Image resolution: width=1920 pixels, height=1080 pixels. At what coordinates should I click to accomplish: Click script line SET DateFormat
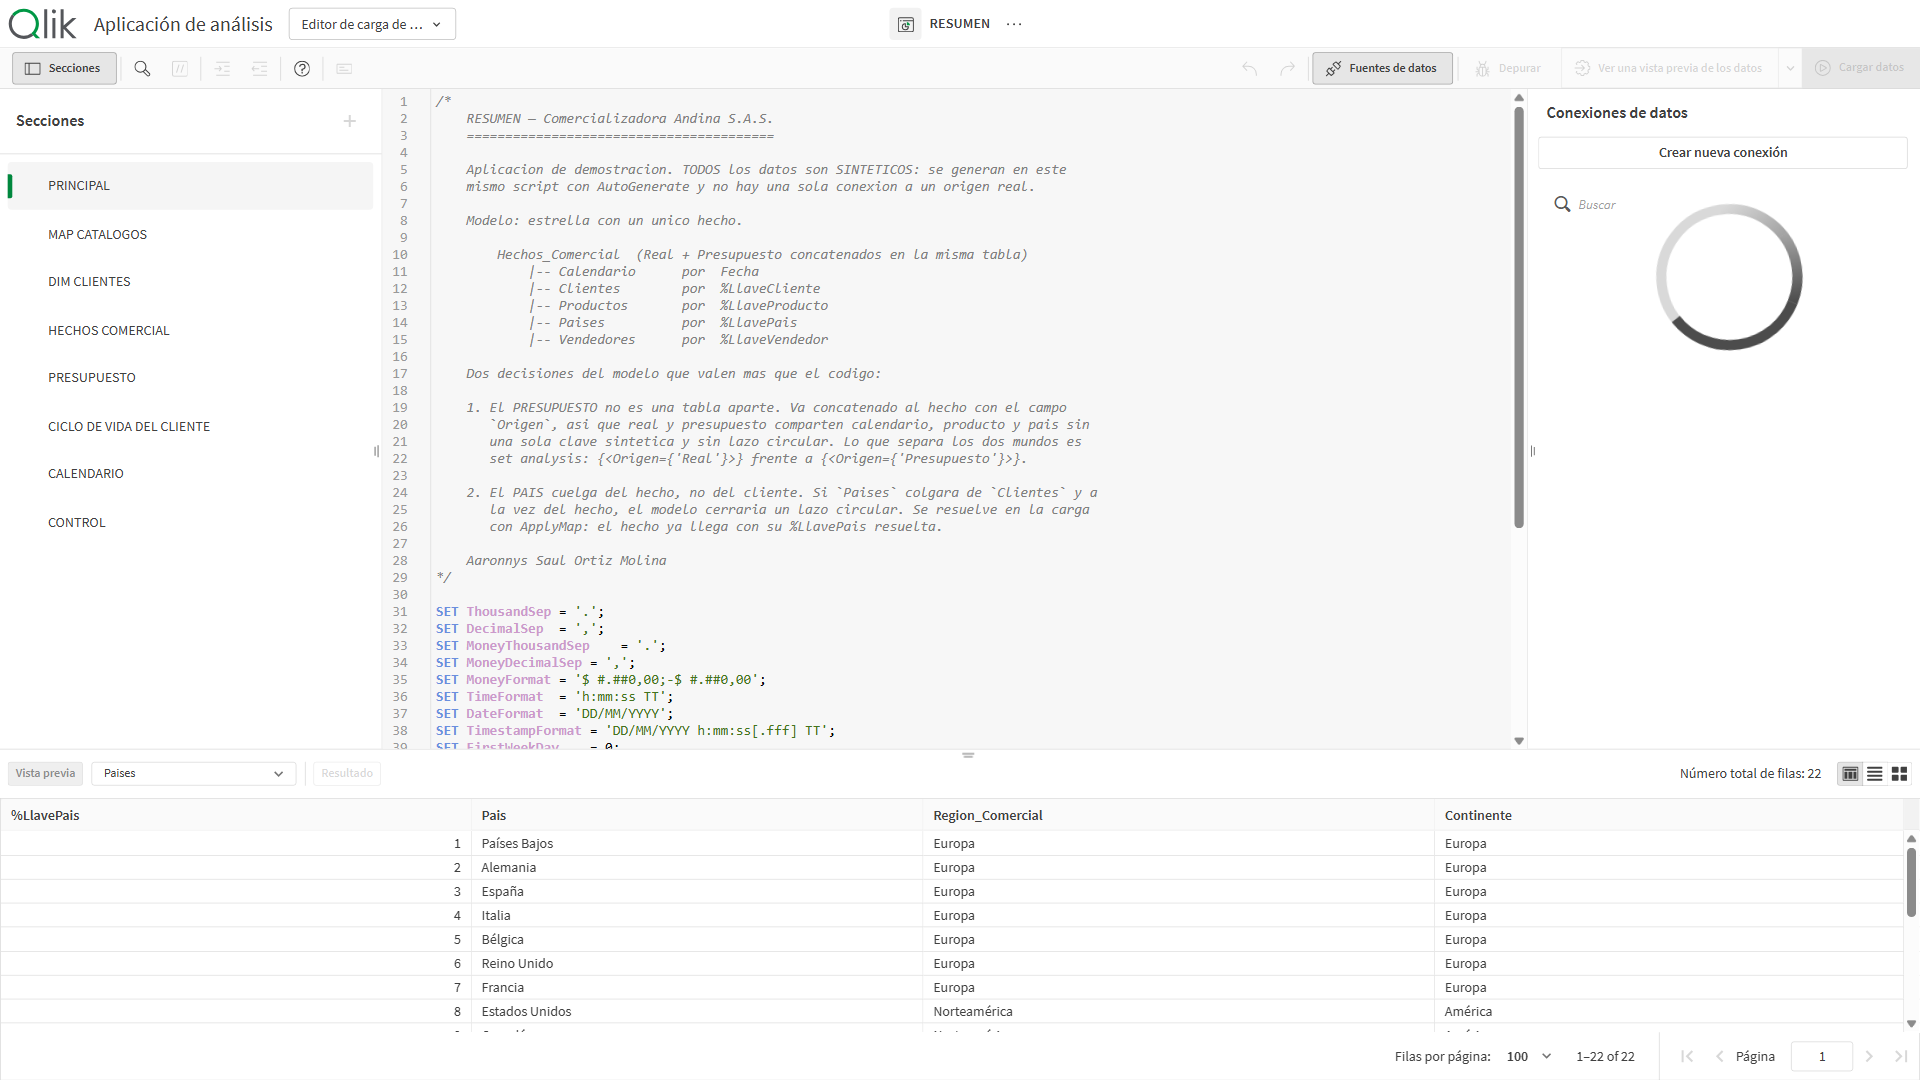[x=555, y=714]
